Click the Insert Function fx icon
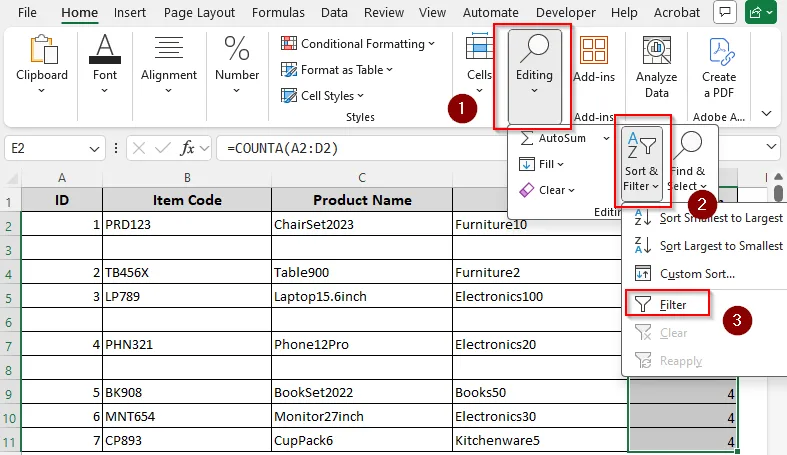Image resolution: width=787 pixels, height=455 pixels. 187,148
